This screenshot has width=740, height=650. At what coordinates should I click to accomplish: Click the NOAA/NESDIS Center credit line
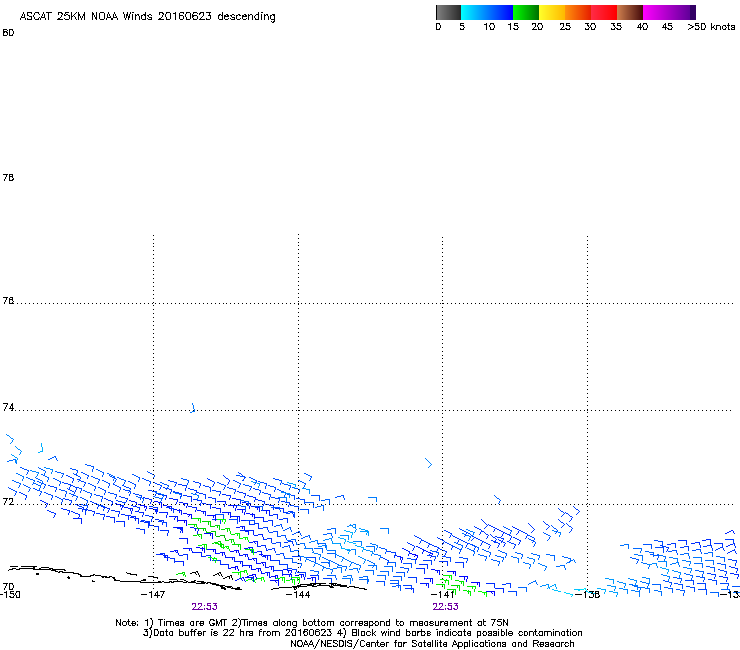tap(432, 644)
